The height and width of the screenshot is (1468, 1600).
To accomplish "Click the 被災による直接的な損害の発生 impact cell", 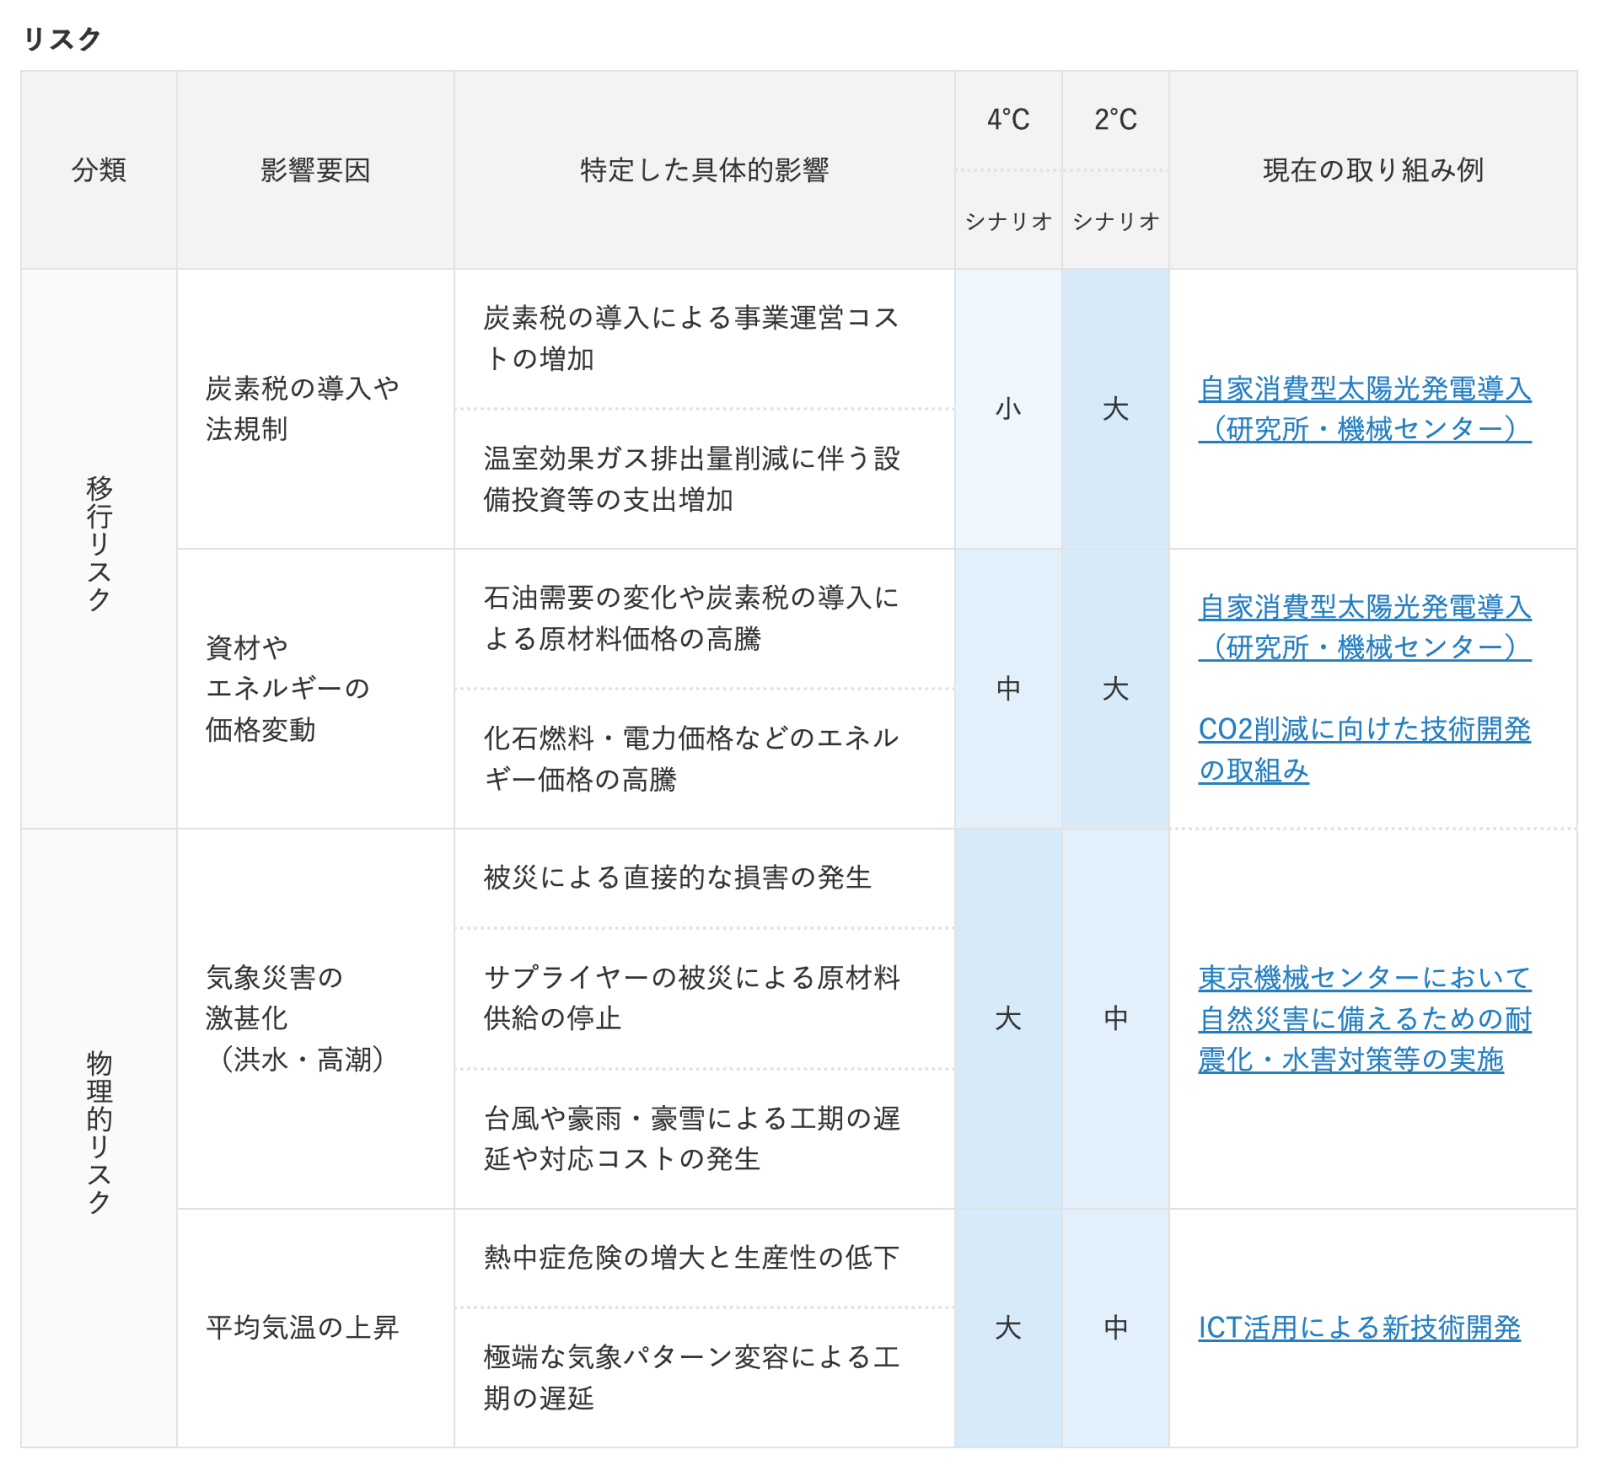I will click(x=677, y=878).
